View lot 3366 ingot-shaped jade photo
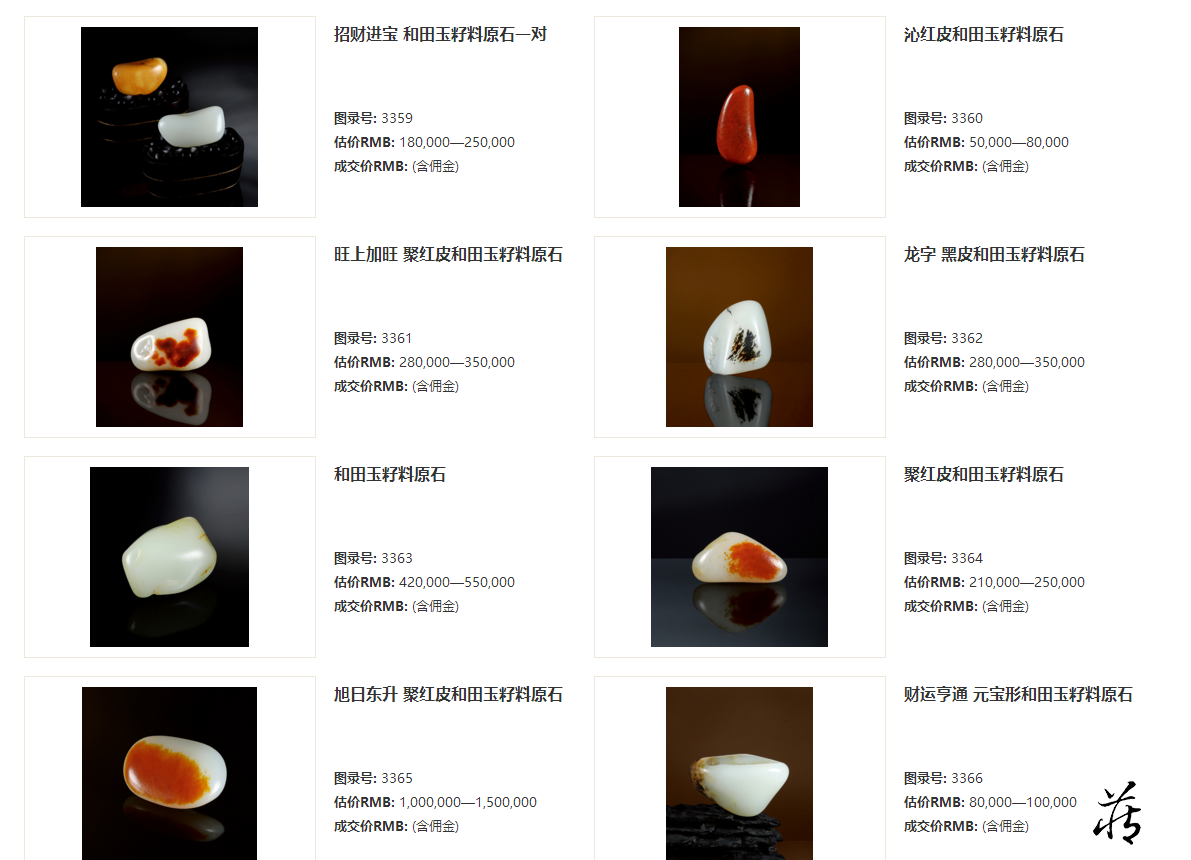The width and height of the screenshot is (1191, 860). tap(739, 773)
